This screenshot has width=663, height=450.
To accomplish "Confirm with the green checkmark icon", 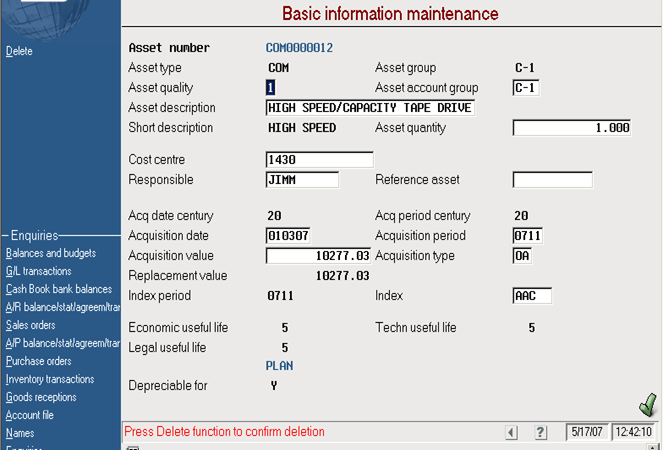I will click(x=648, y=405).
